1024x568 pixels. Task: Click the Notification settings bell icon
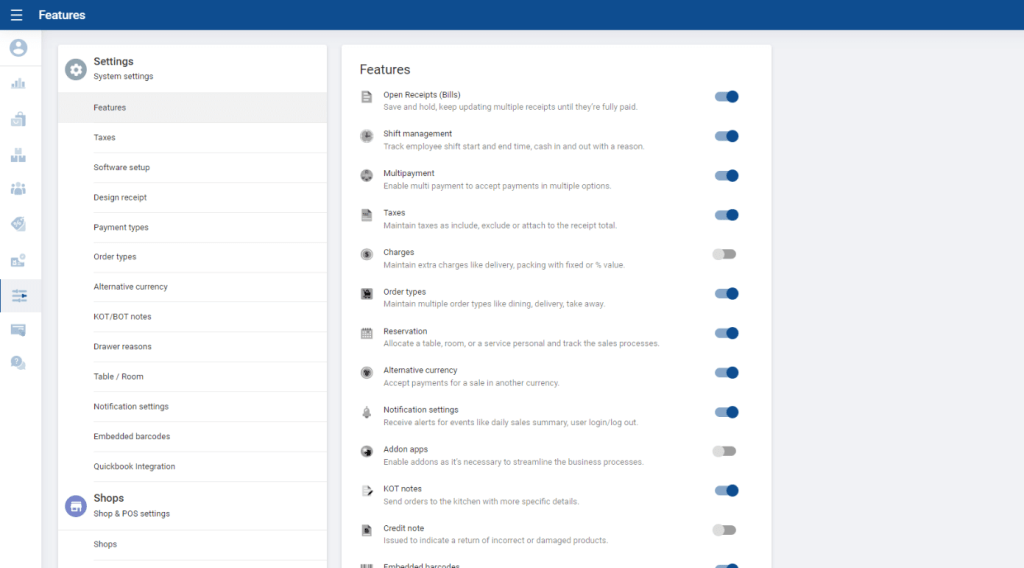[366, 412]
